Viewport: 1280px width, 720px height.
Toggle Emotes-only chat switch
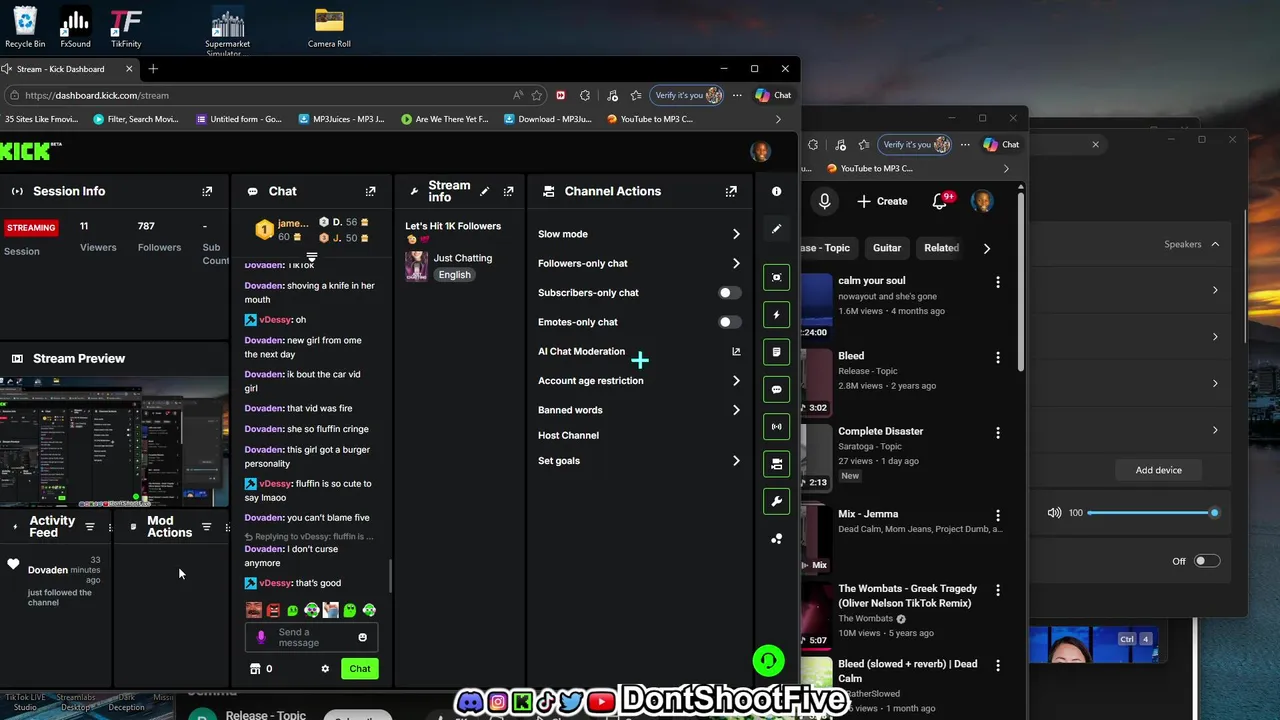click(x=730, y=322)
